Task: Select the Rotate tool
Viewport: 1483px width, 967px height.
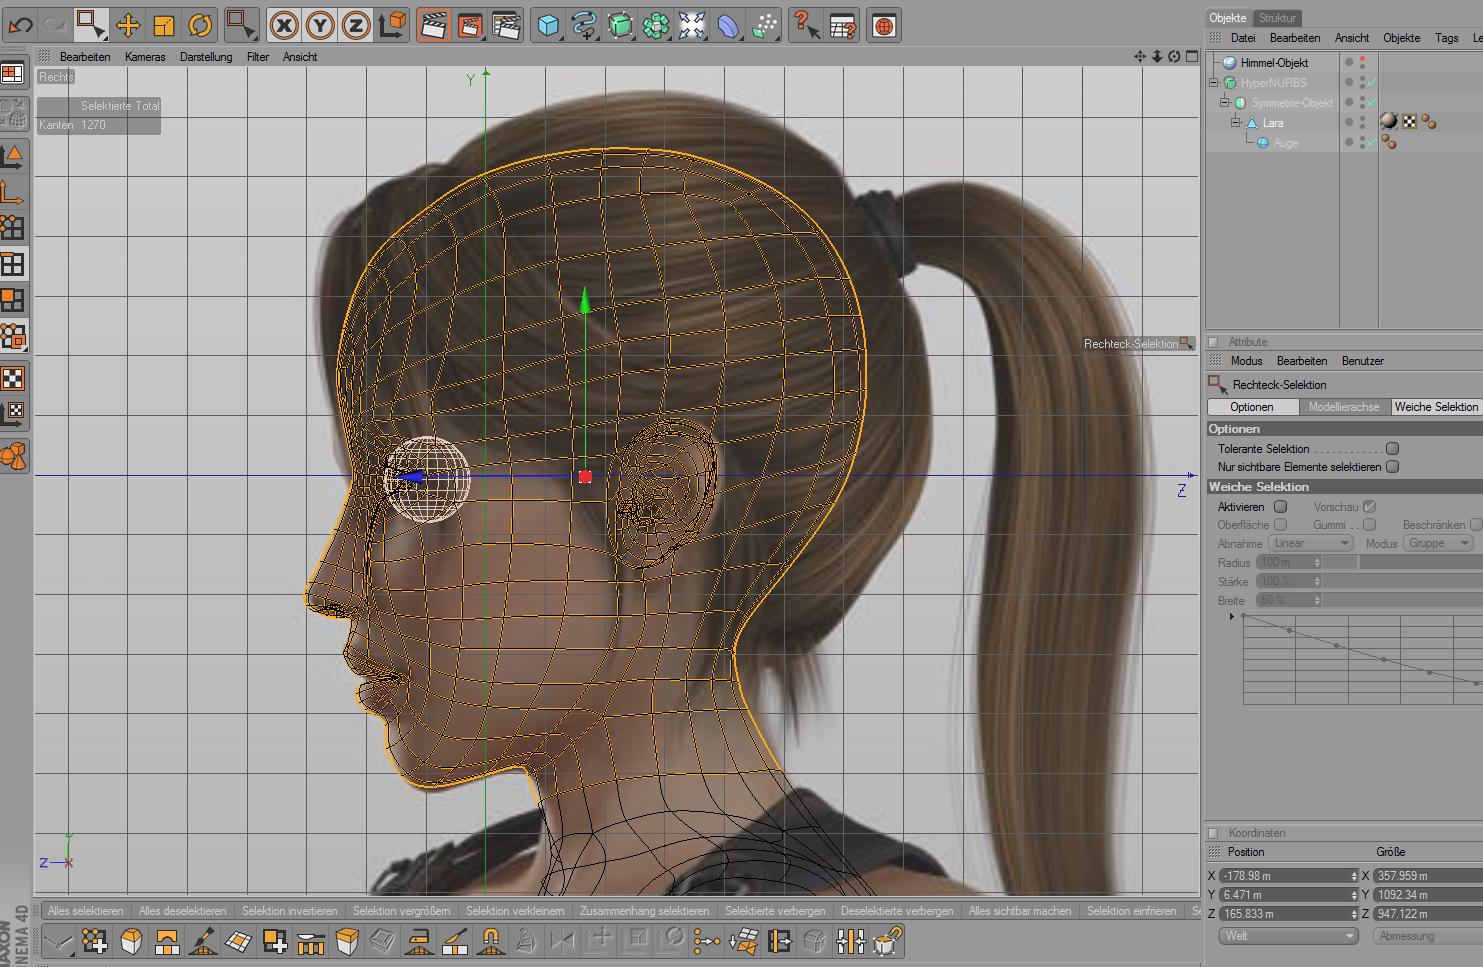Action: (x=200, y=25)
